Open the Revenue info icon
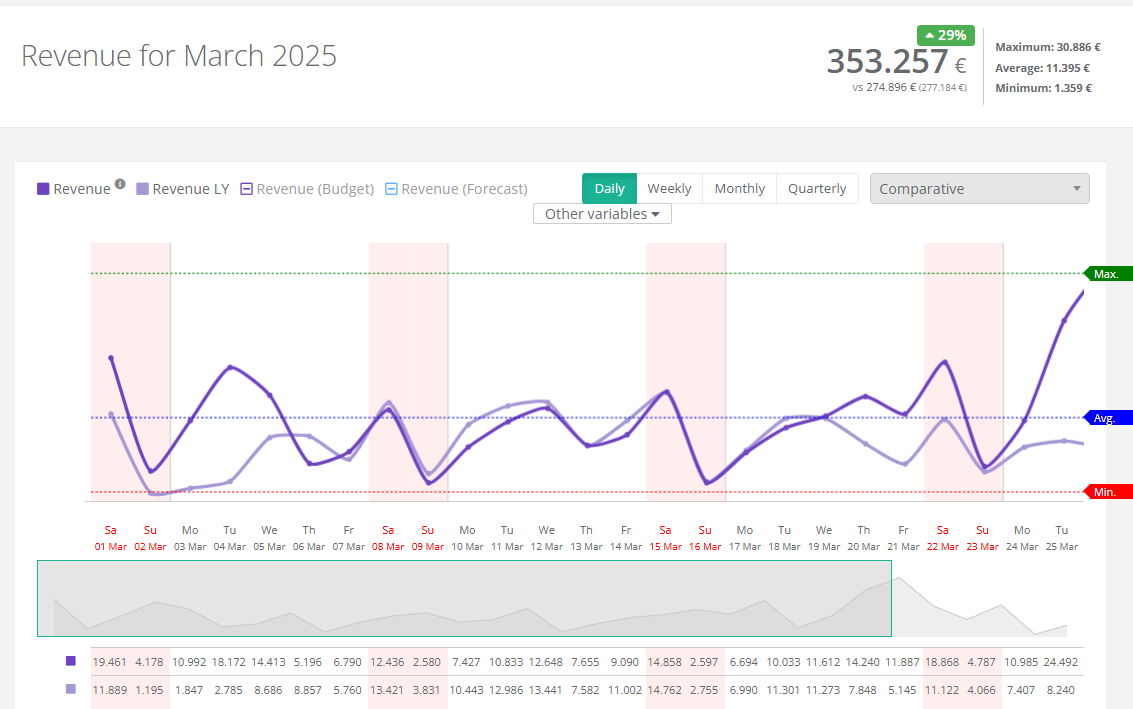1133x709 pixels. 120,184
